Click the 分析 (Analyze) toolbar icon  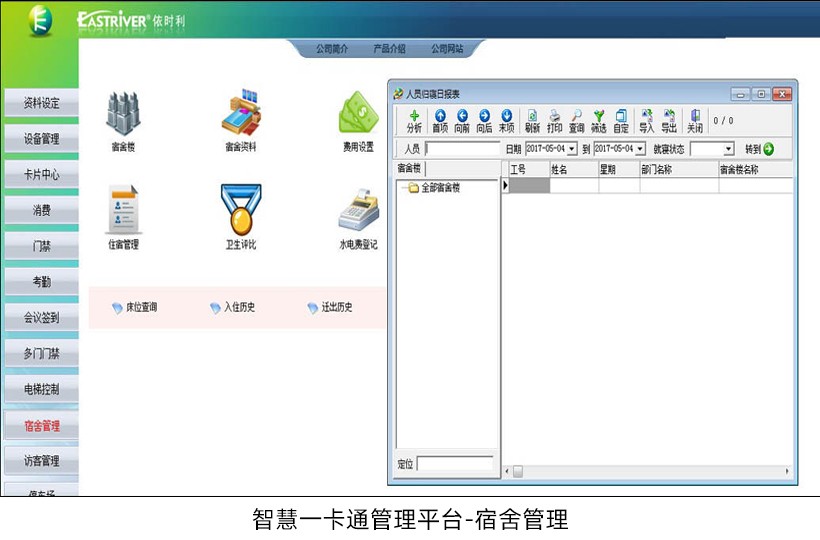414,121
